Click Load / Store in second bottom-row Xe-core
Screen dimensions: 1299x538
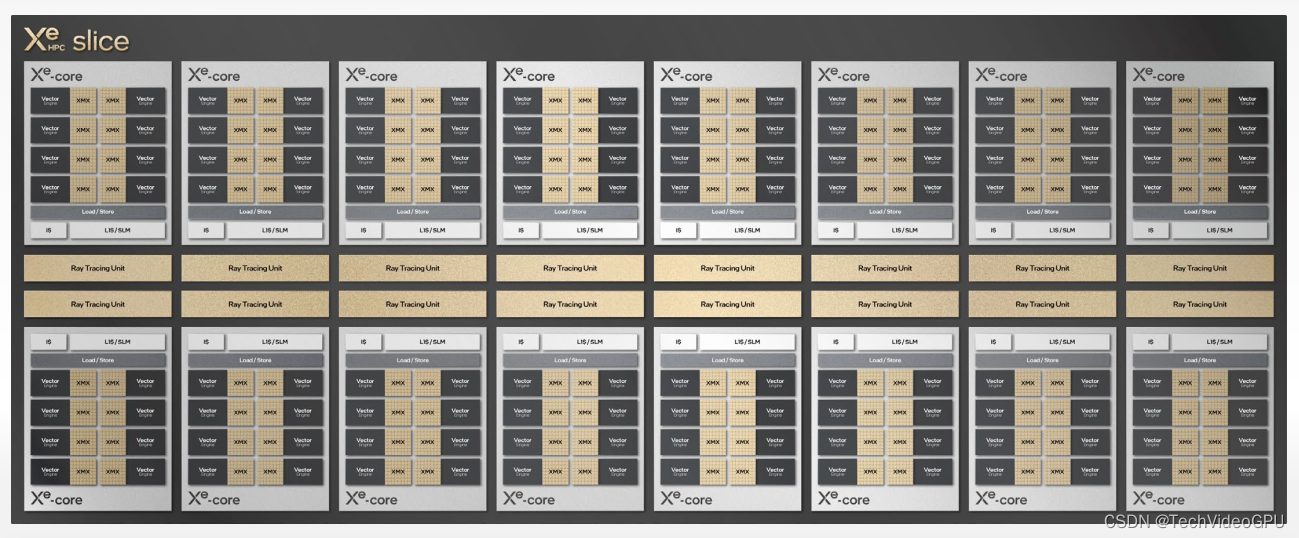click(x=255, y=360)
